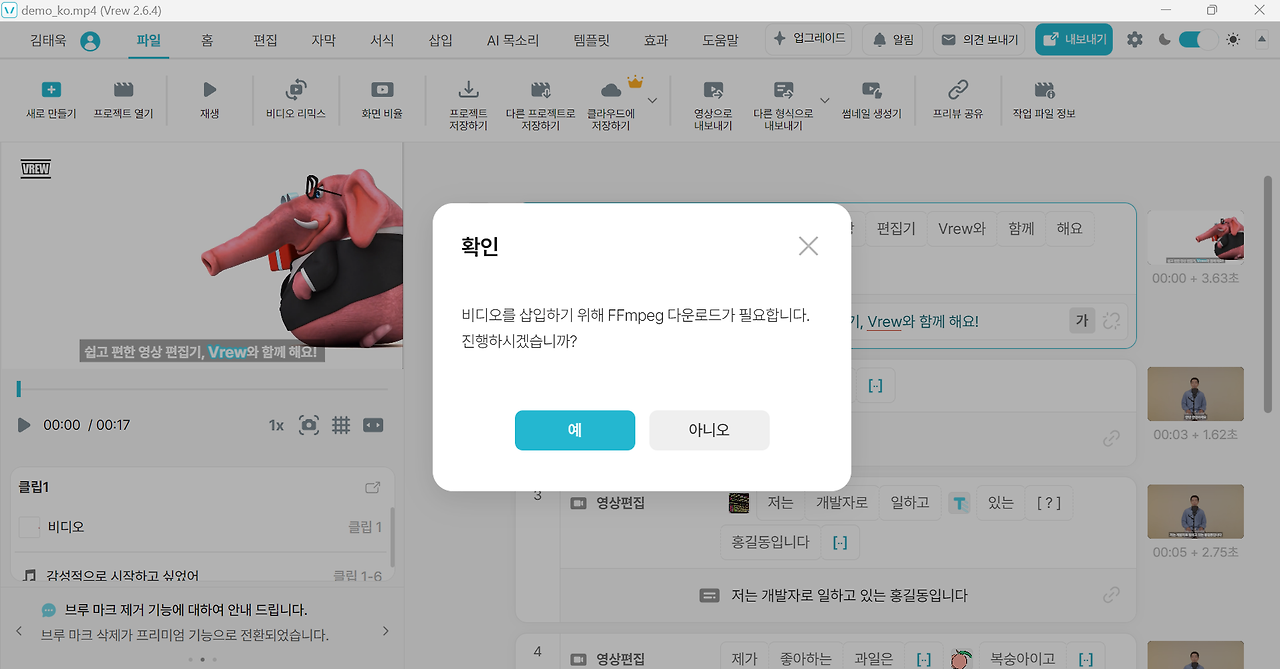Click the T text icon in clip 3
The width and height of the screenshot is (1280, 669).
pyautogui.click(x=959, y=503)
